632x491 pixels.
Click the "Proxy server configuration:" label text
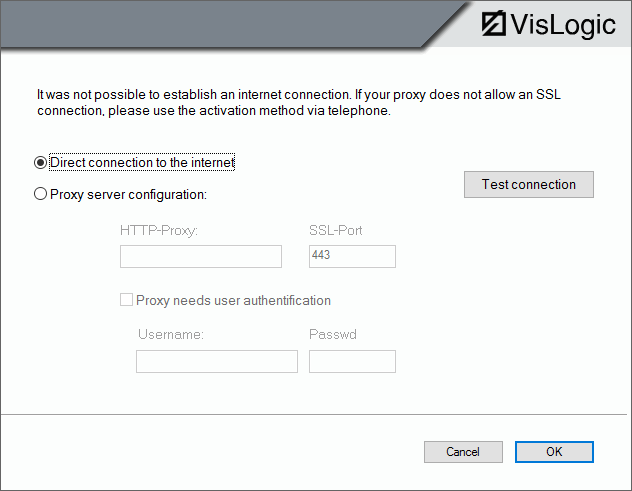[128, 194]
